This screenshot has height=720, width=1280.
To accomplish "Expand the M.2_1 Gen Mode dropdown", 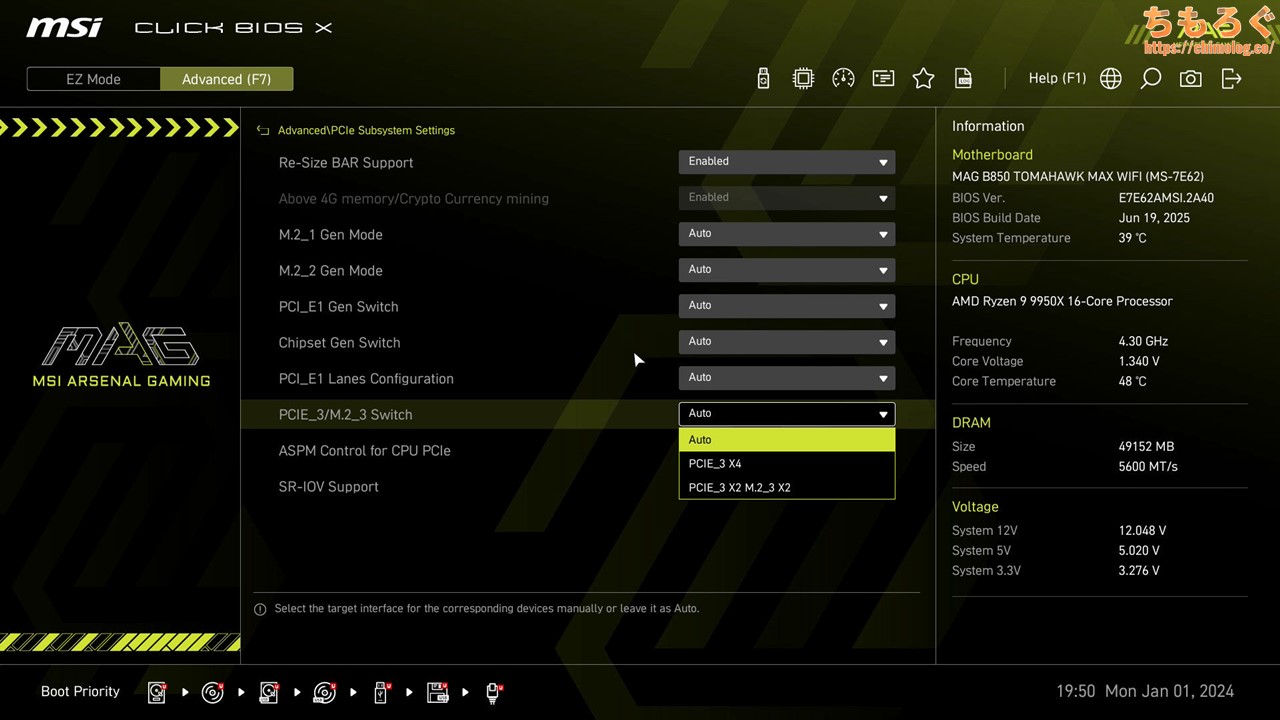I will coord(786,234).
